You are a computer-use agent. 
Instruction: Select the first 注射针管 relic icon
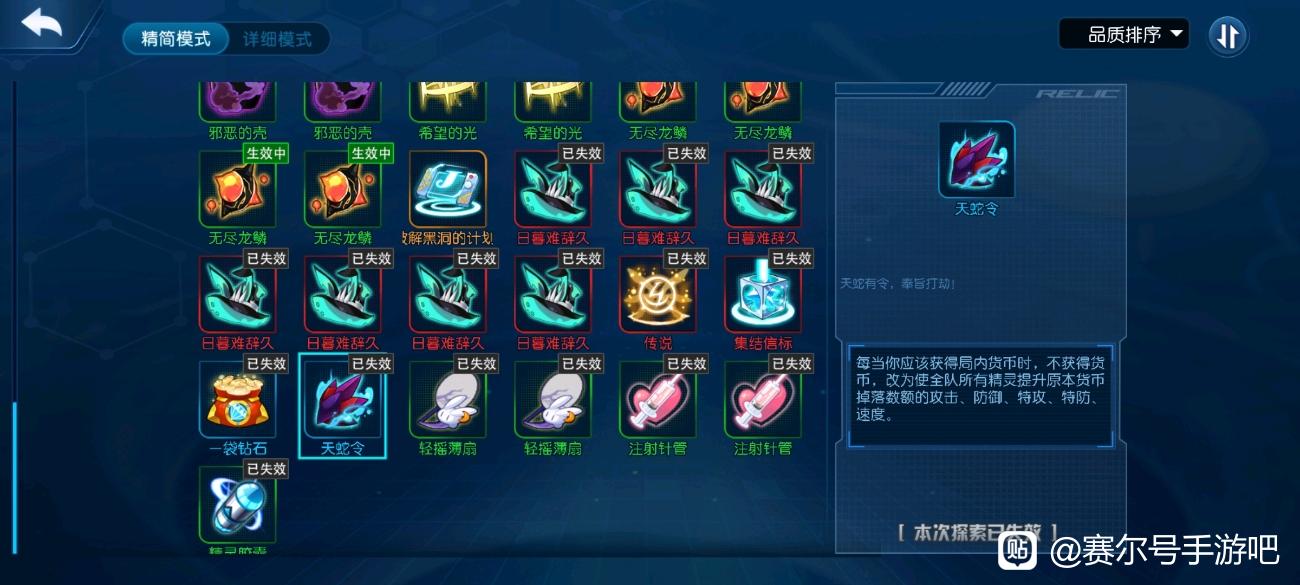point(657,397)
